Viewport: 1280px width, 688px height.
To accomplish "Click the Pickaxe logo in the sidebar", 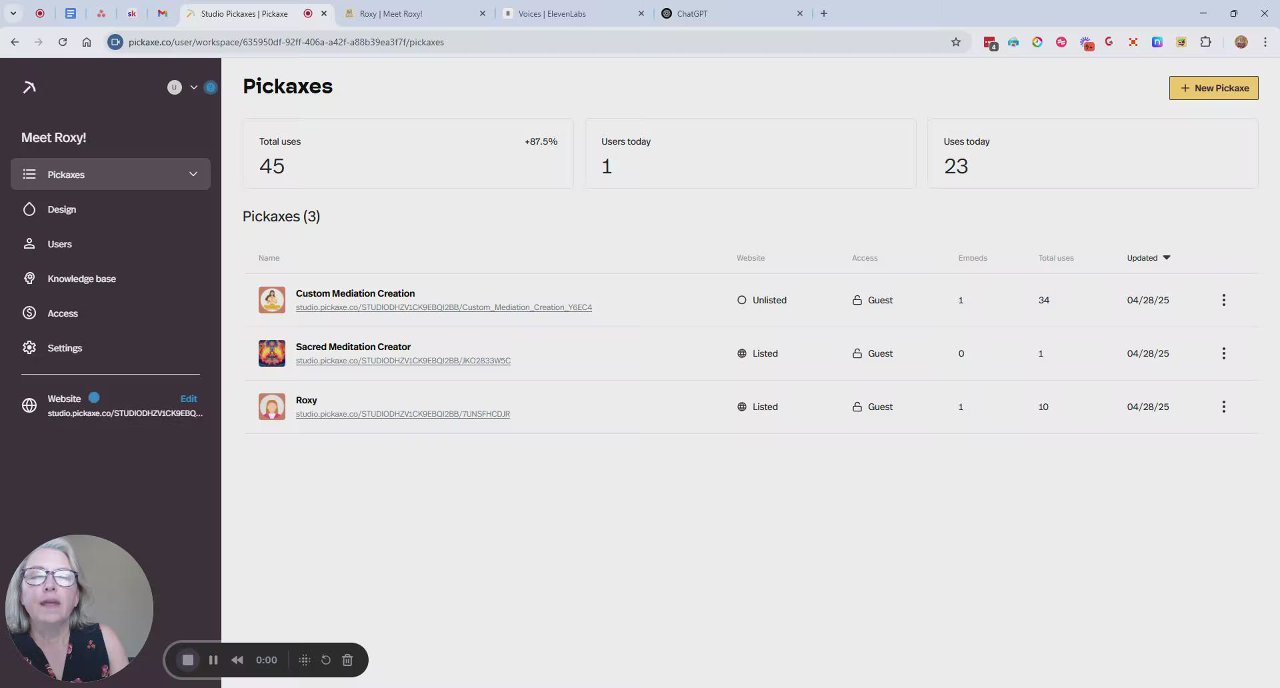I will [x=29, y=87].
